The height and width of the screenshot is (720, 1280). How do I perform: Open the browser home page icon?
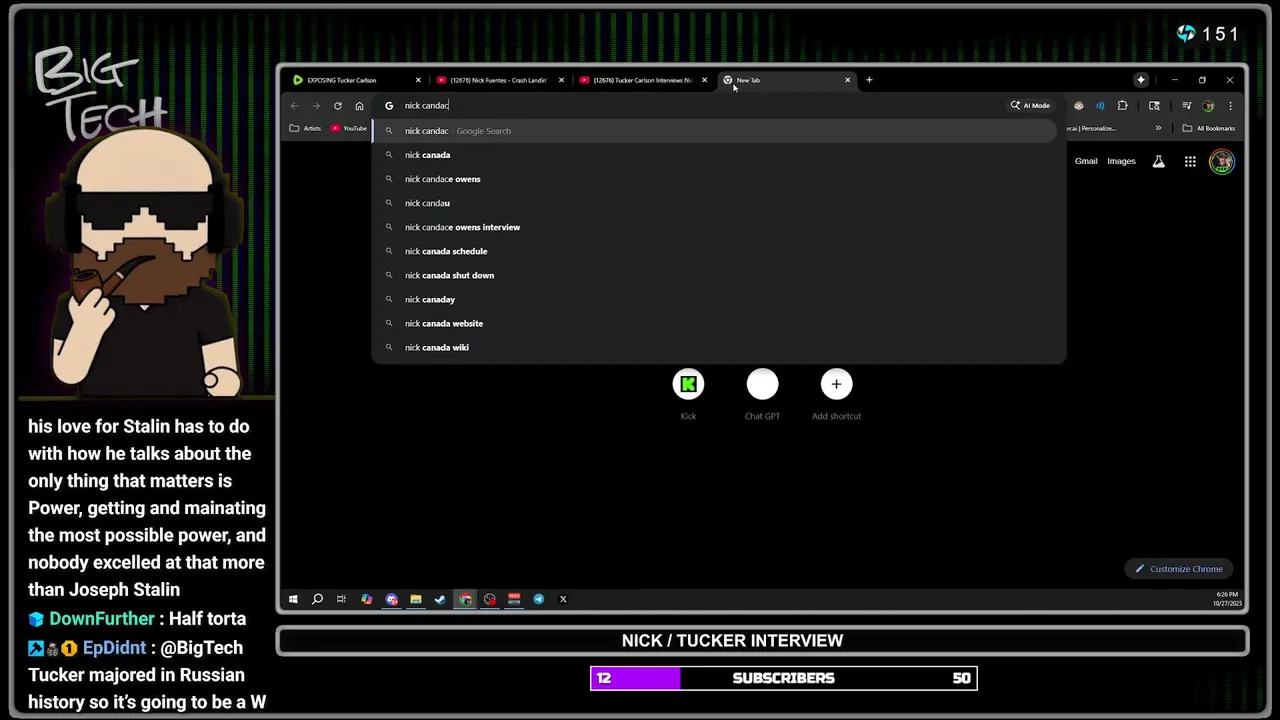(x=359, y=106)
